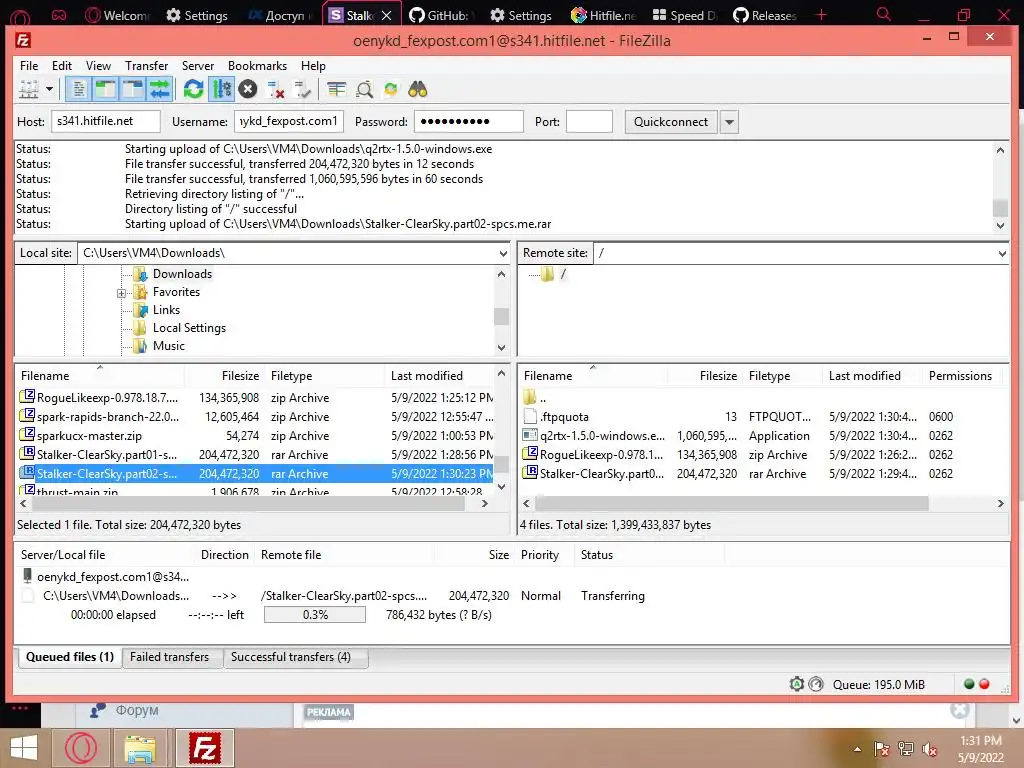Screen dimensions: 1024x768
Task: Sort local files by Last modified column
Action: (426, 376)
